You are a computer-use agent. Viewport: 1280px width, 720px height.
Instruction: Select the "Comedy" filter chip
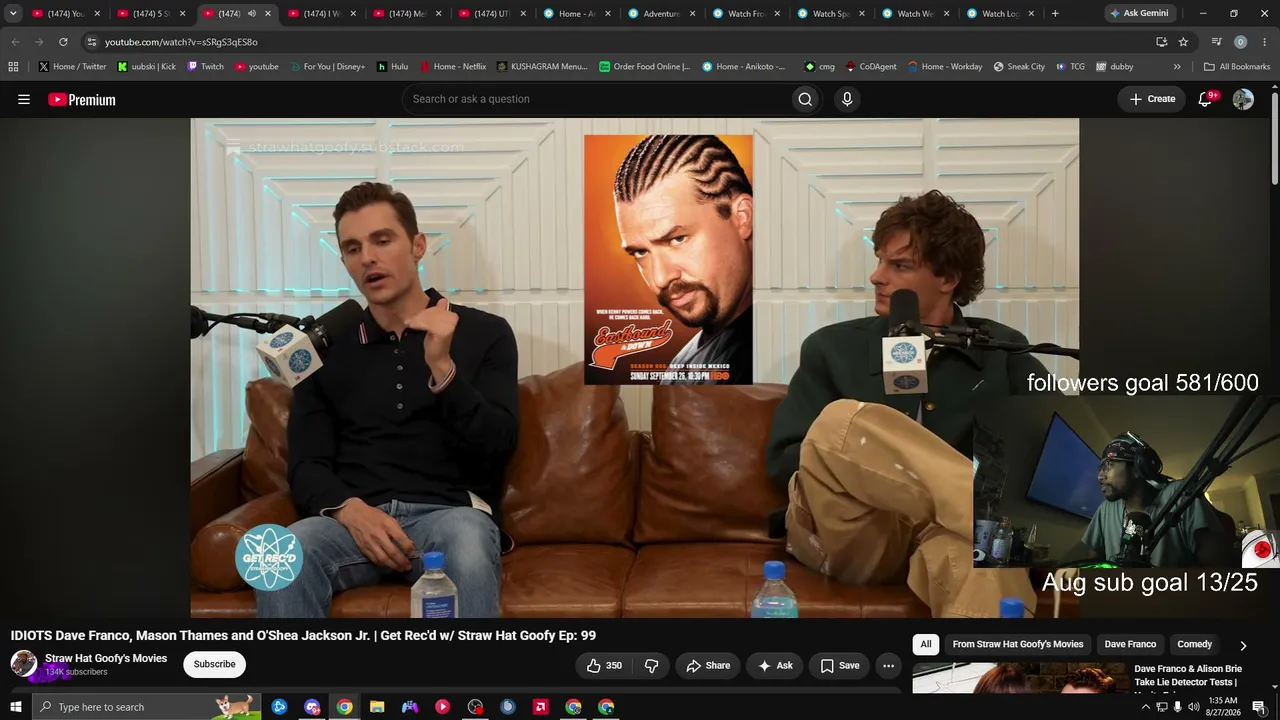[x=1195, y=645]
